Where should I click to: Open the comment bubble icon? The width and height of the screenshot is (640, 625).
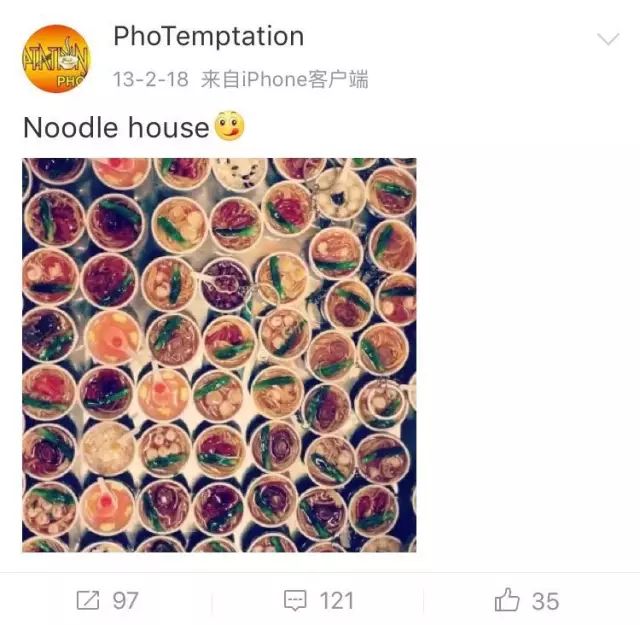(295, 600)
